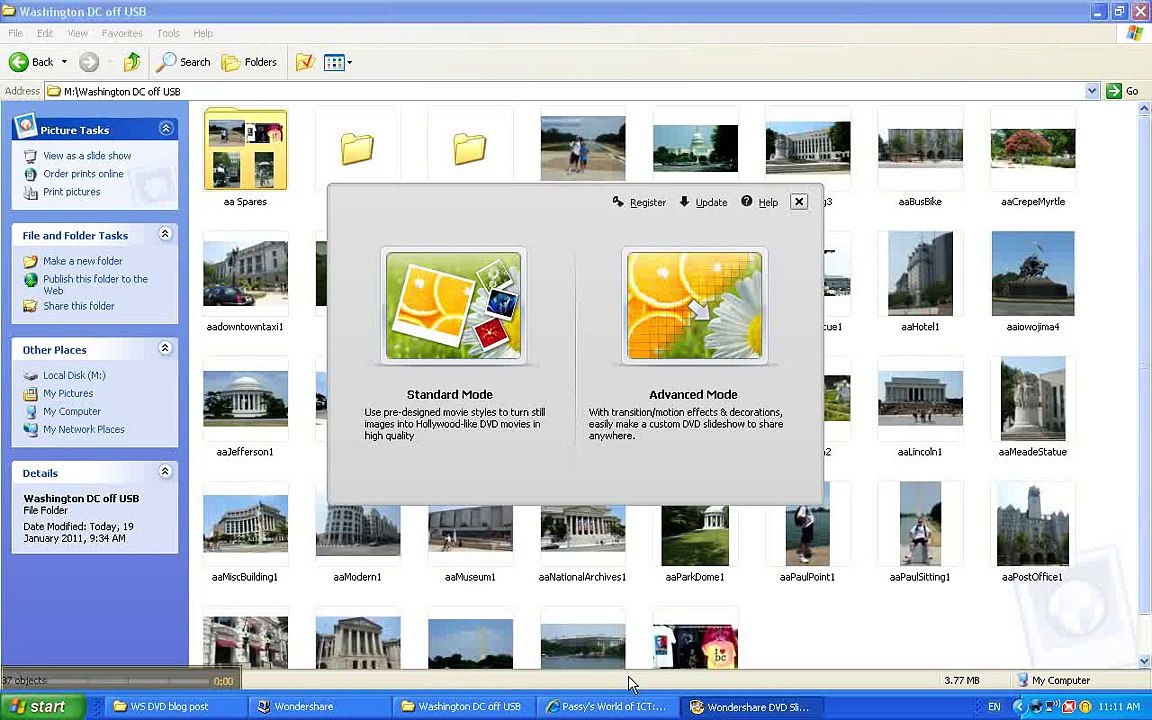Close the Wondershare mode selection dialog

pyautogui.click(x=799, y=202)
